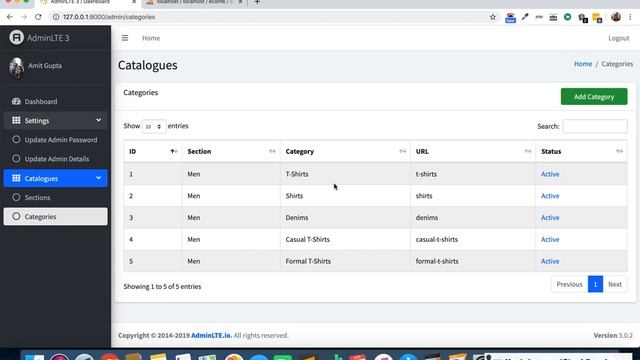Click the browser address bar URL

pos(109,17)
